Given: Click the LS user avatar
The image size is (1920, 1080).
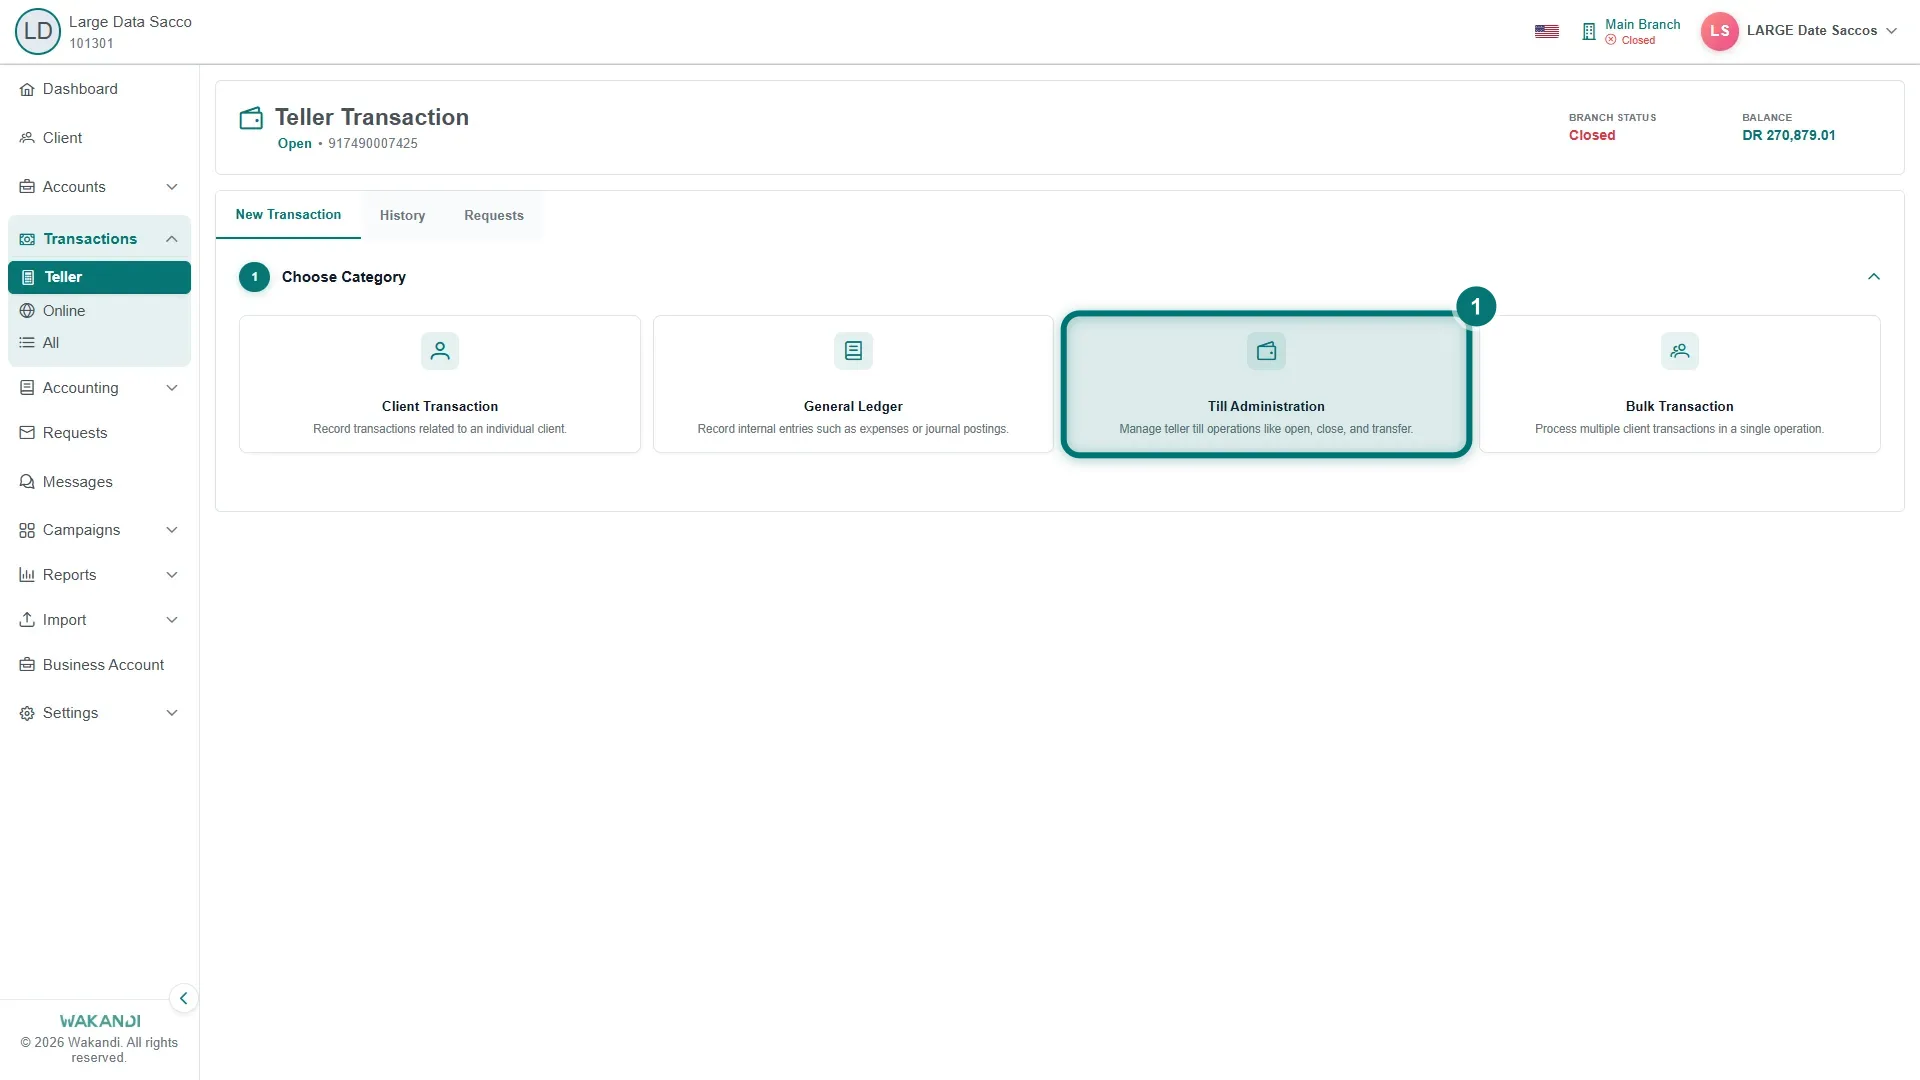Looking at the screenshot, I should pos(1720,31).
